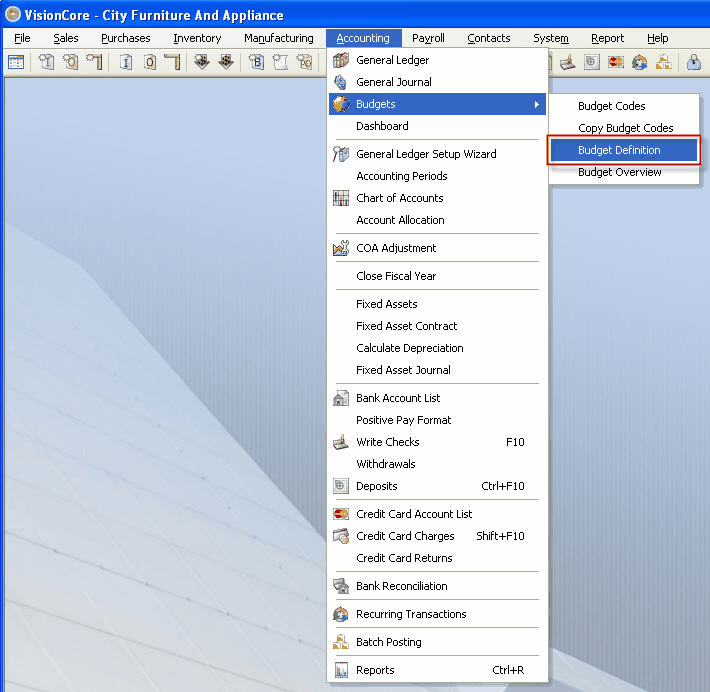710x692 pixels.
Task: Select Credit Card Charges
Action: pyautogui.click(x=437, y=536)
